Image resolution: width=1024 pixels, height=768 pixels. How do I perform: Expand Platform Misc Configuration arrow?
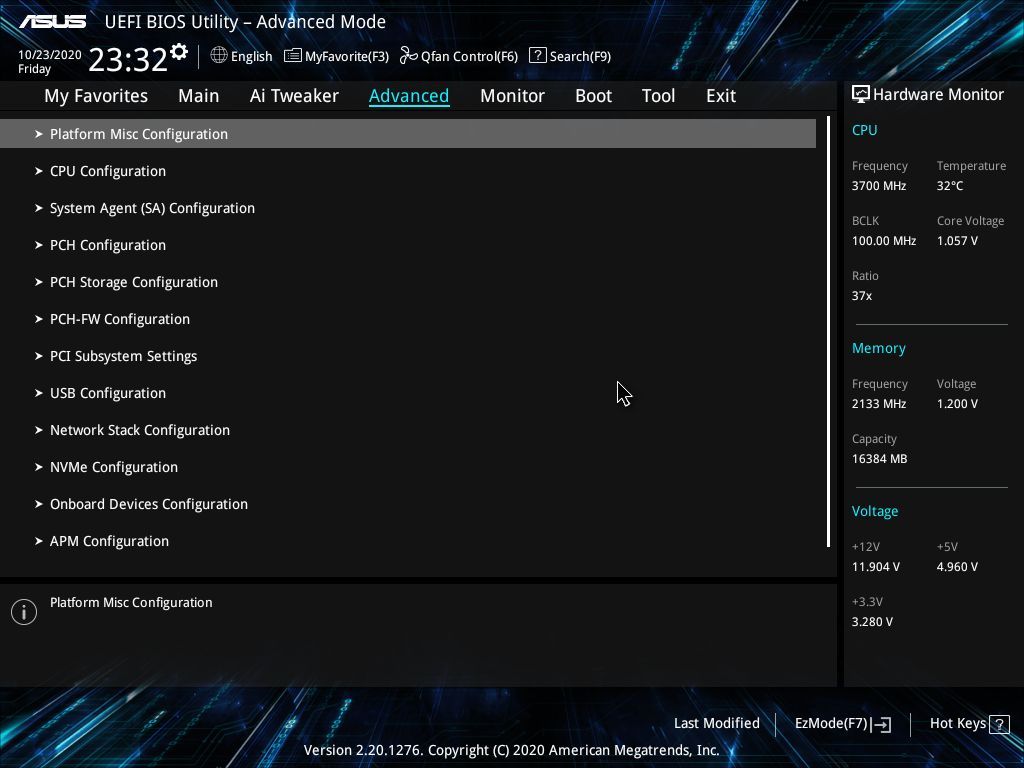pos(39,134)
